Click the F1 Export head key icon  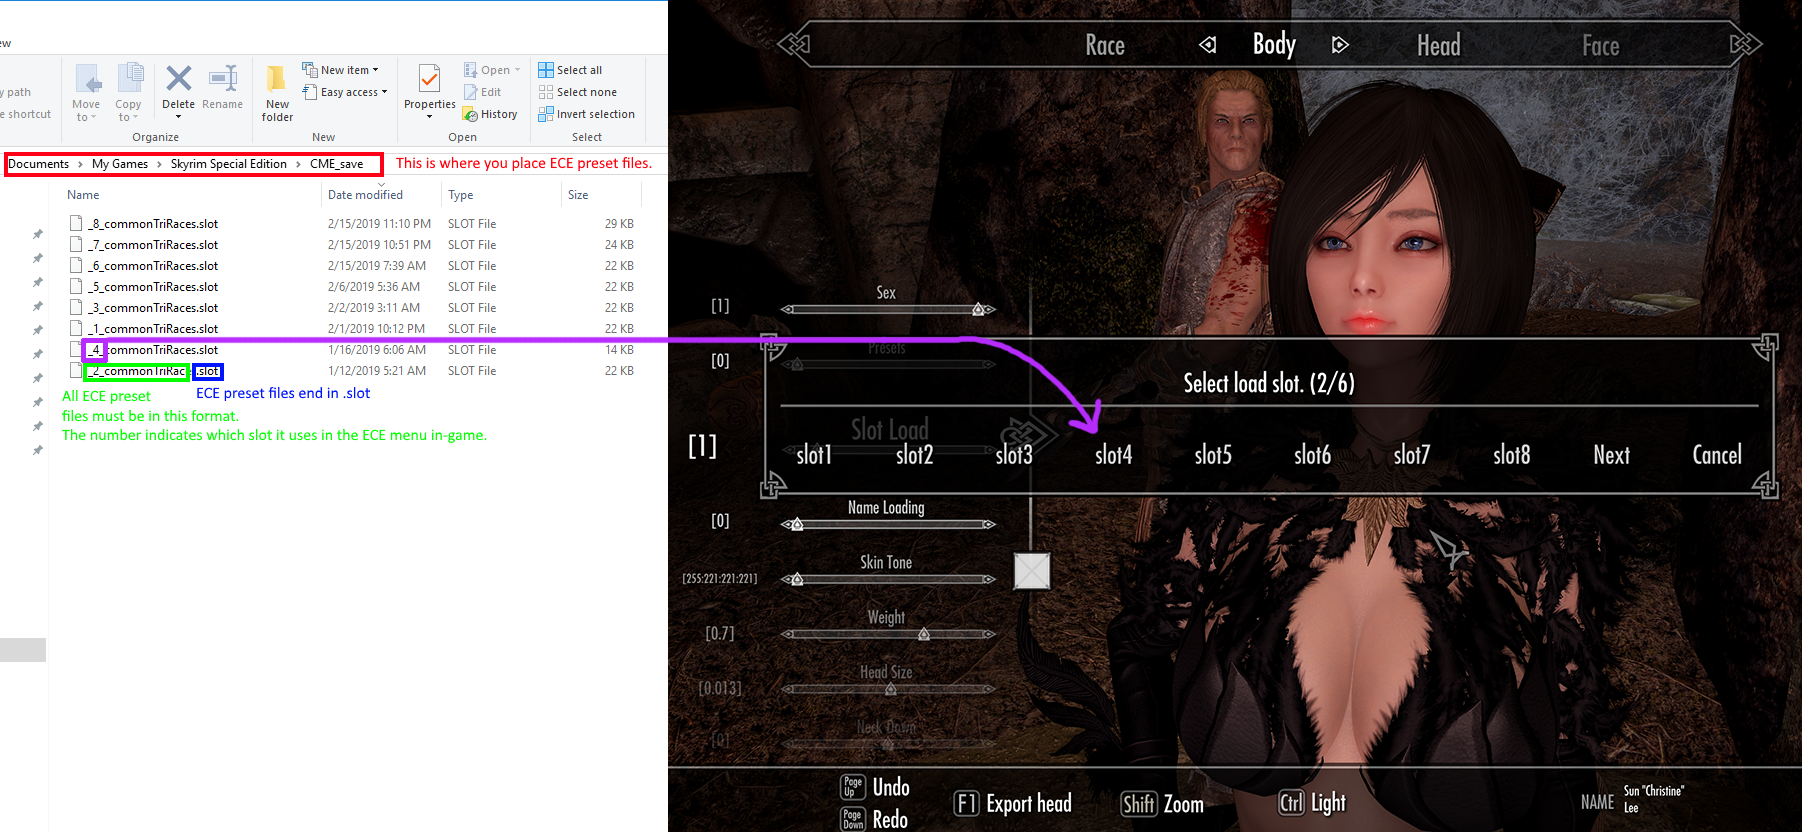coord(966,803)
